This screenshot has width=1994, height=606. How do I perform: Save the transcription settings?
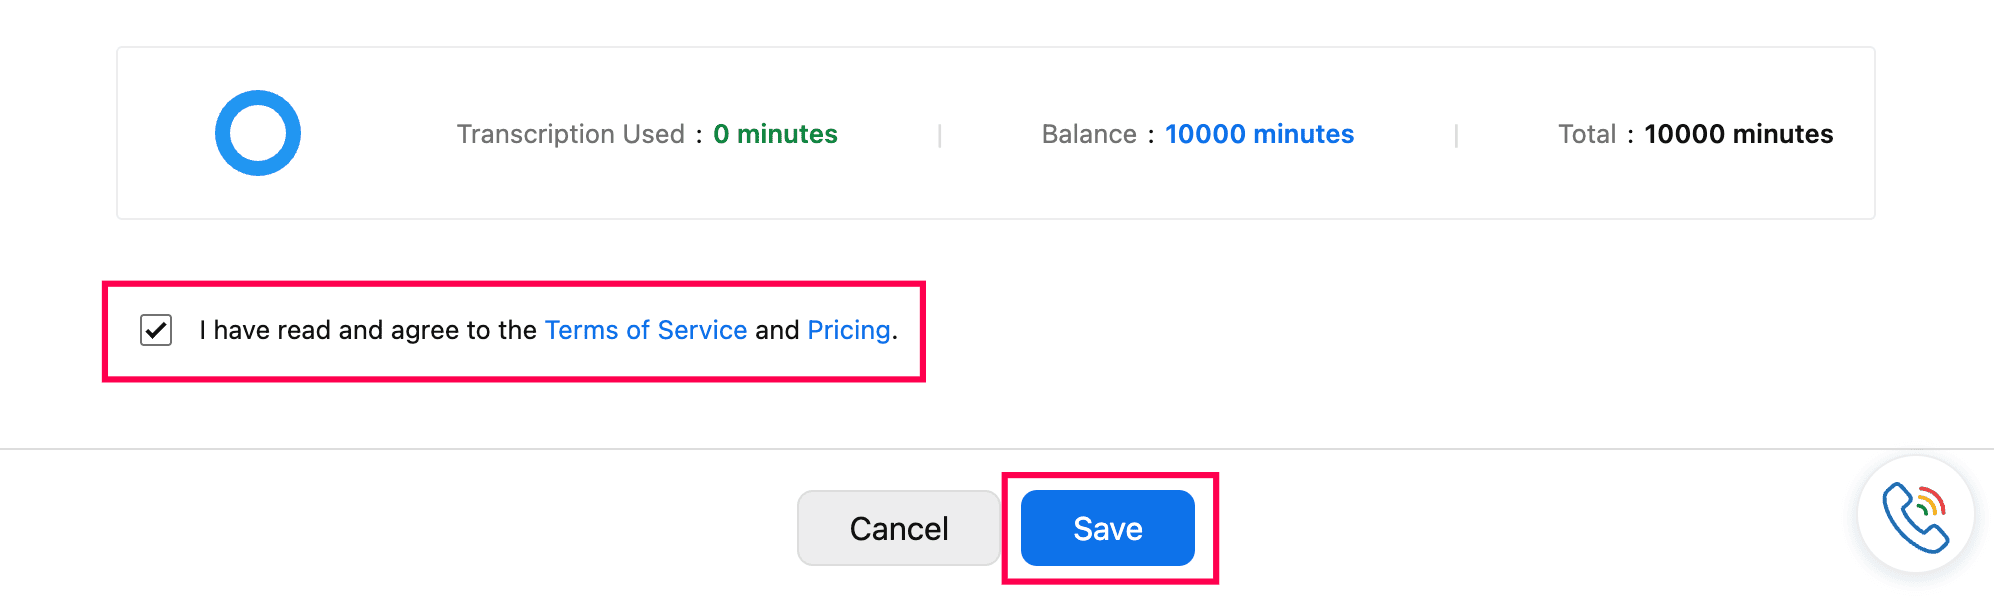(1107, 528)
